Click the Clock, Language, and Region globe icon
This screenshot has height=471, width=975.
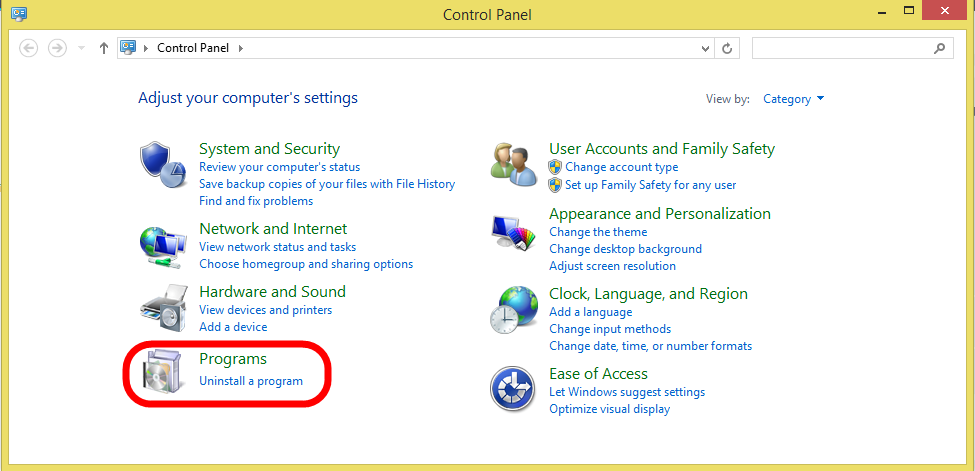click(514, 310)
